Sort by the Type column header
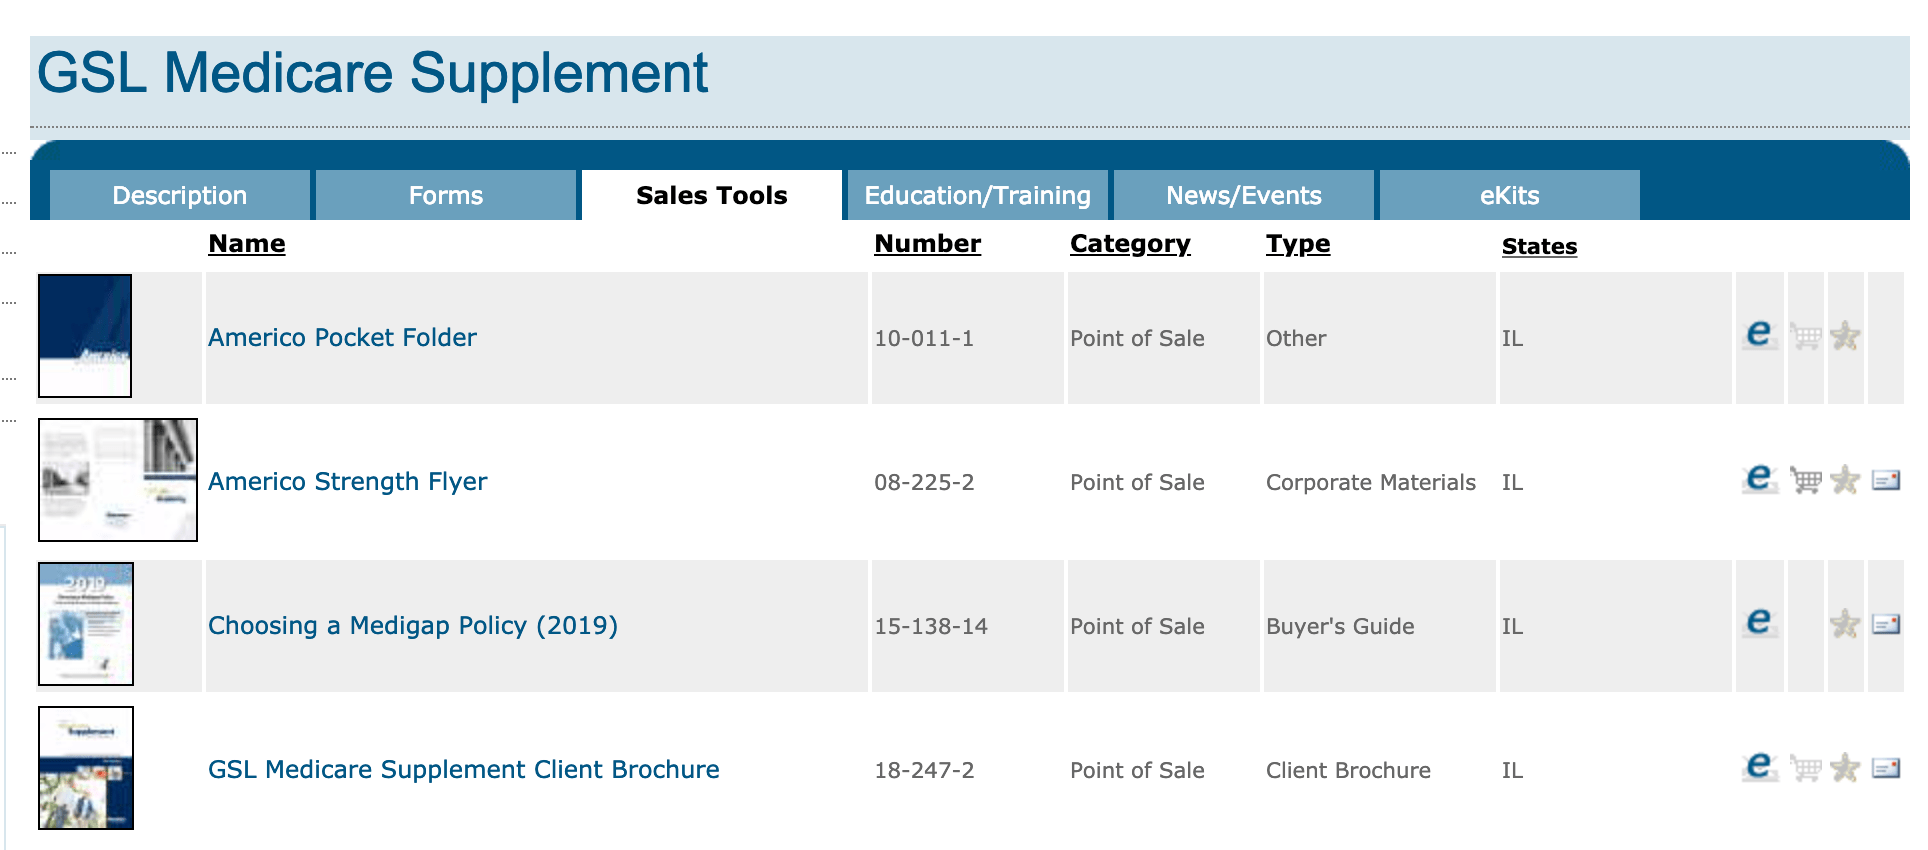This screenshot has height=850, width=1928. coord(1298,244)
